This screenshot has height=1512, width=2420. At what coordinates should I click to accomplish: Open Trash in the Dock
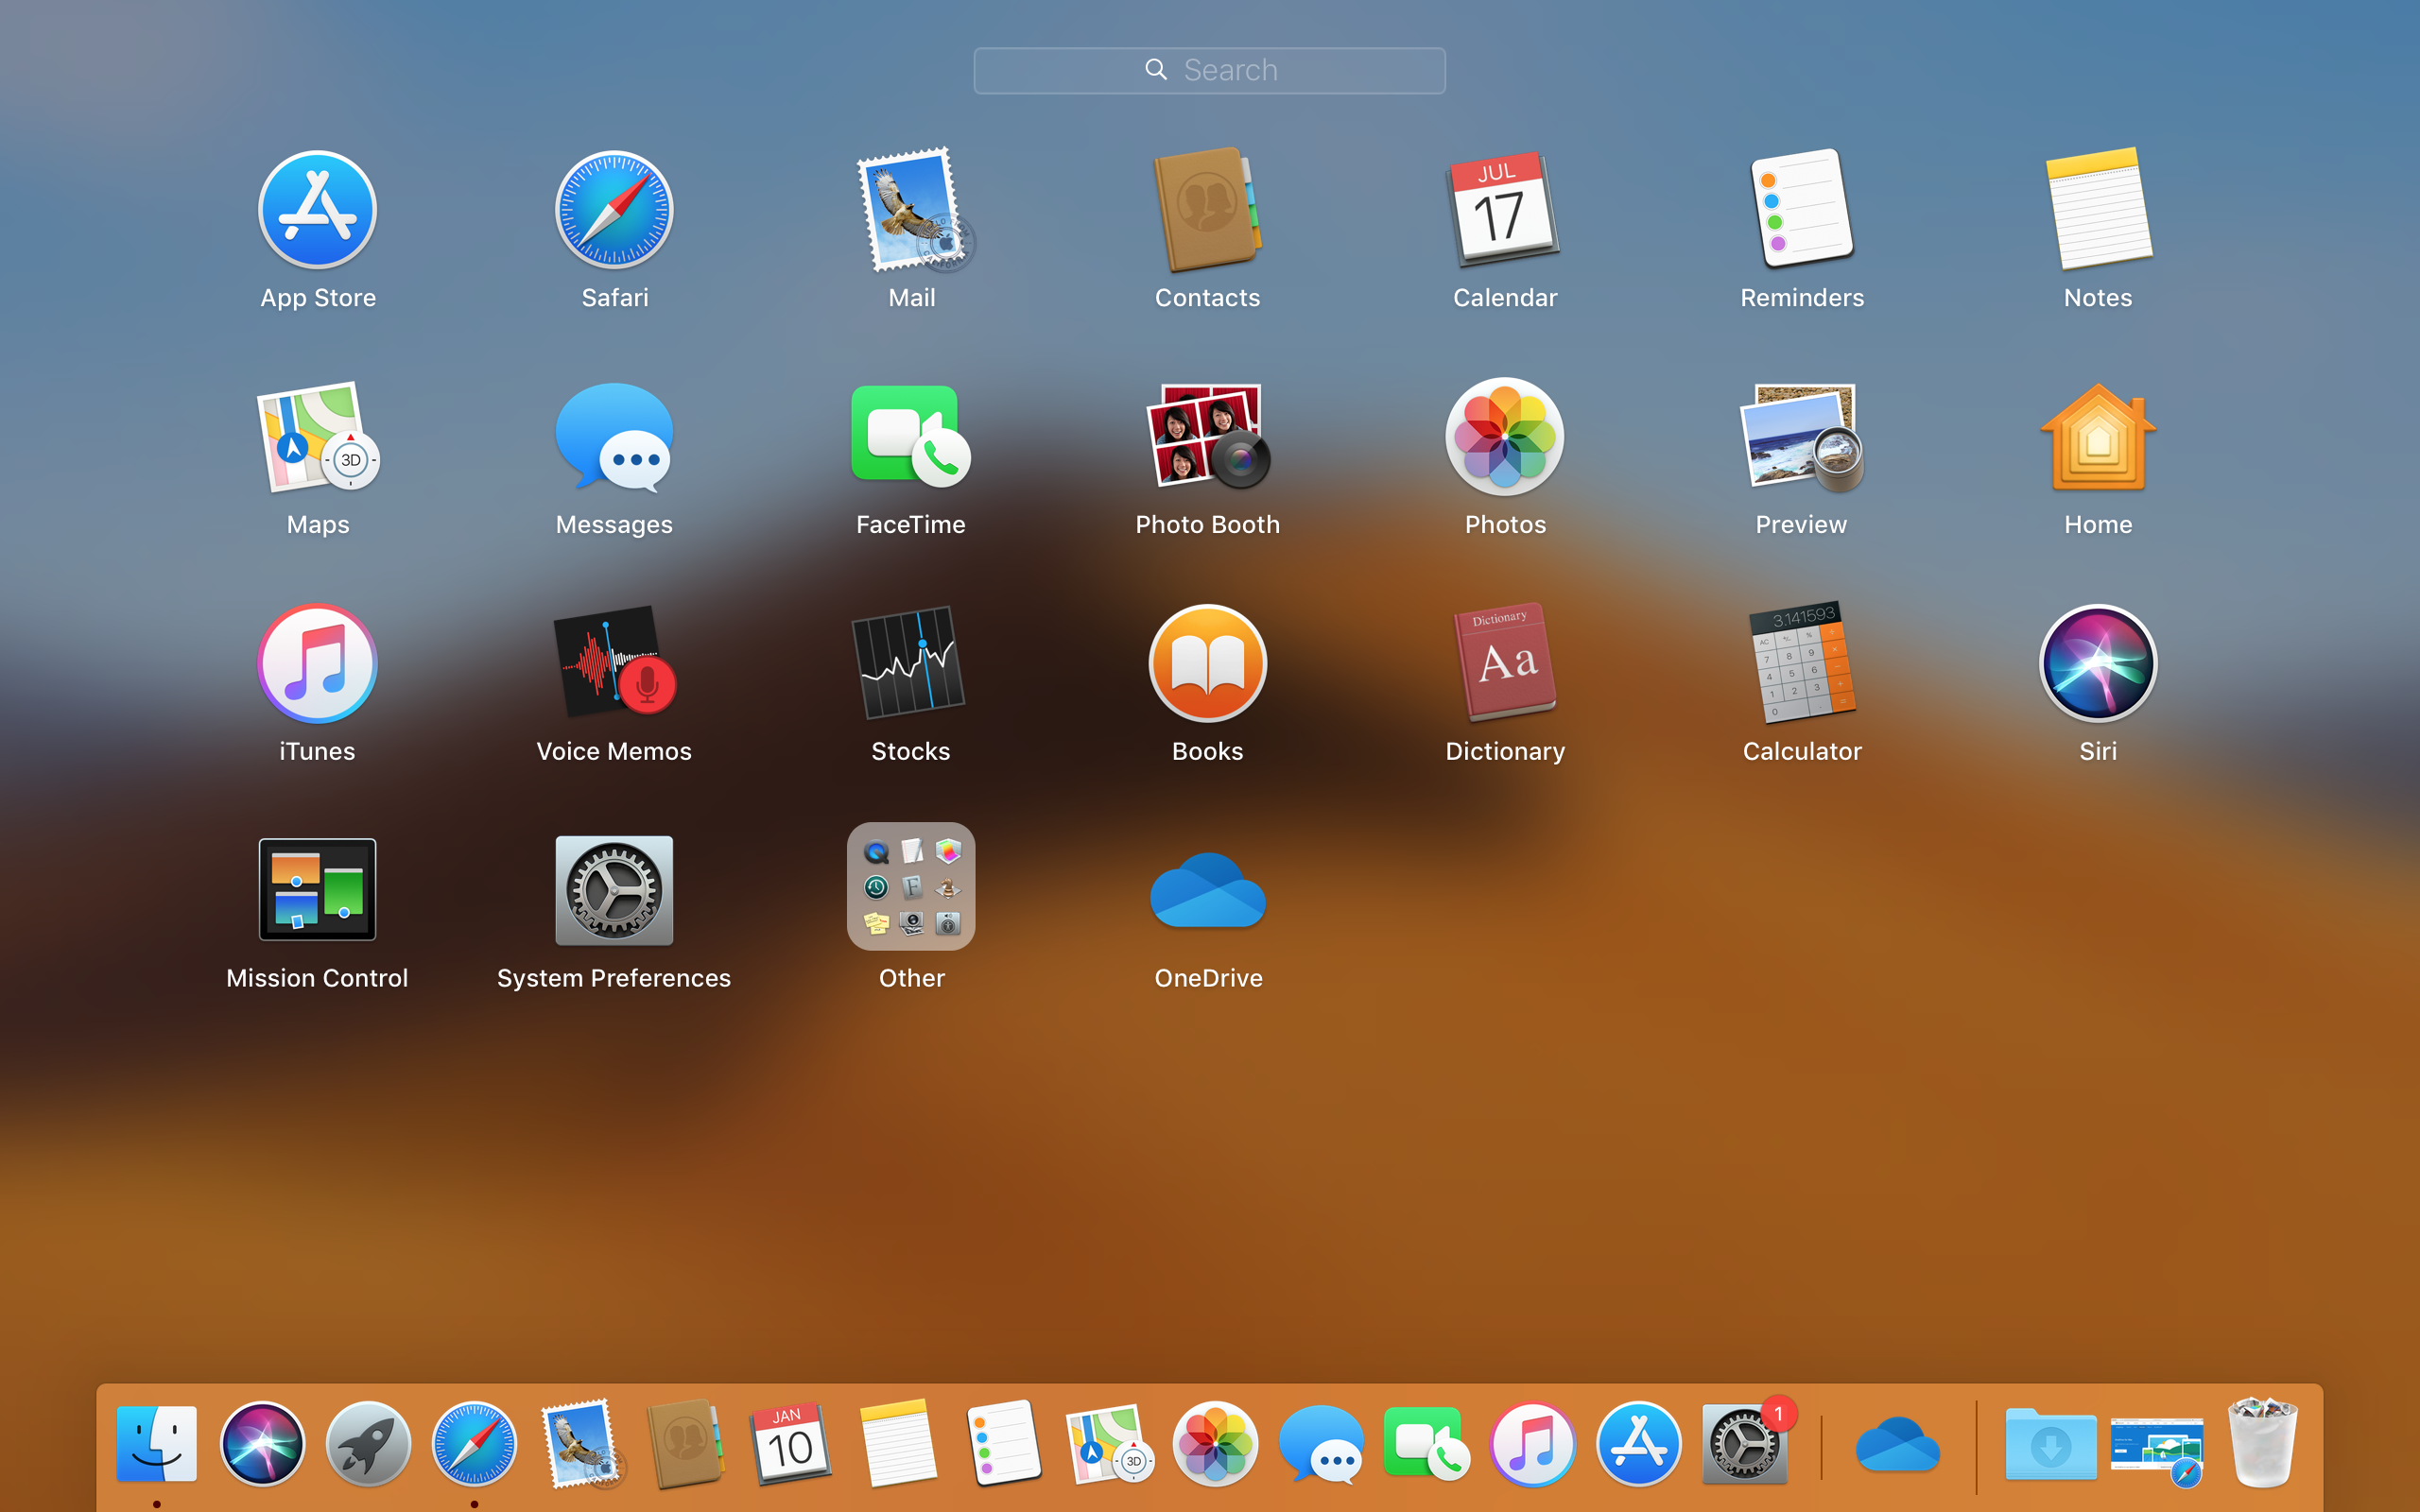coord(2262,1444)
